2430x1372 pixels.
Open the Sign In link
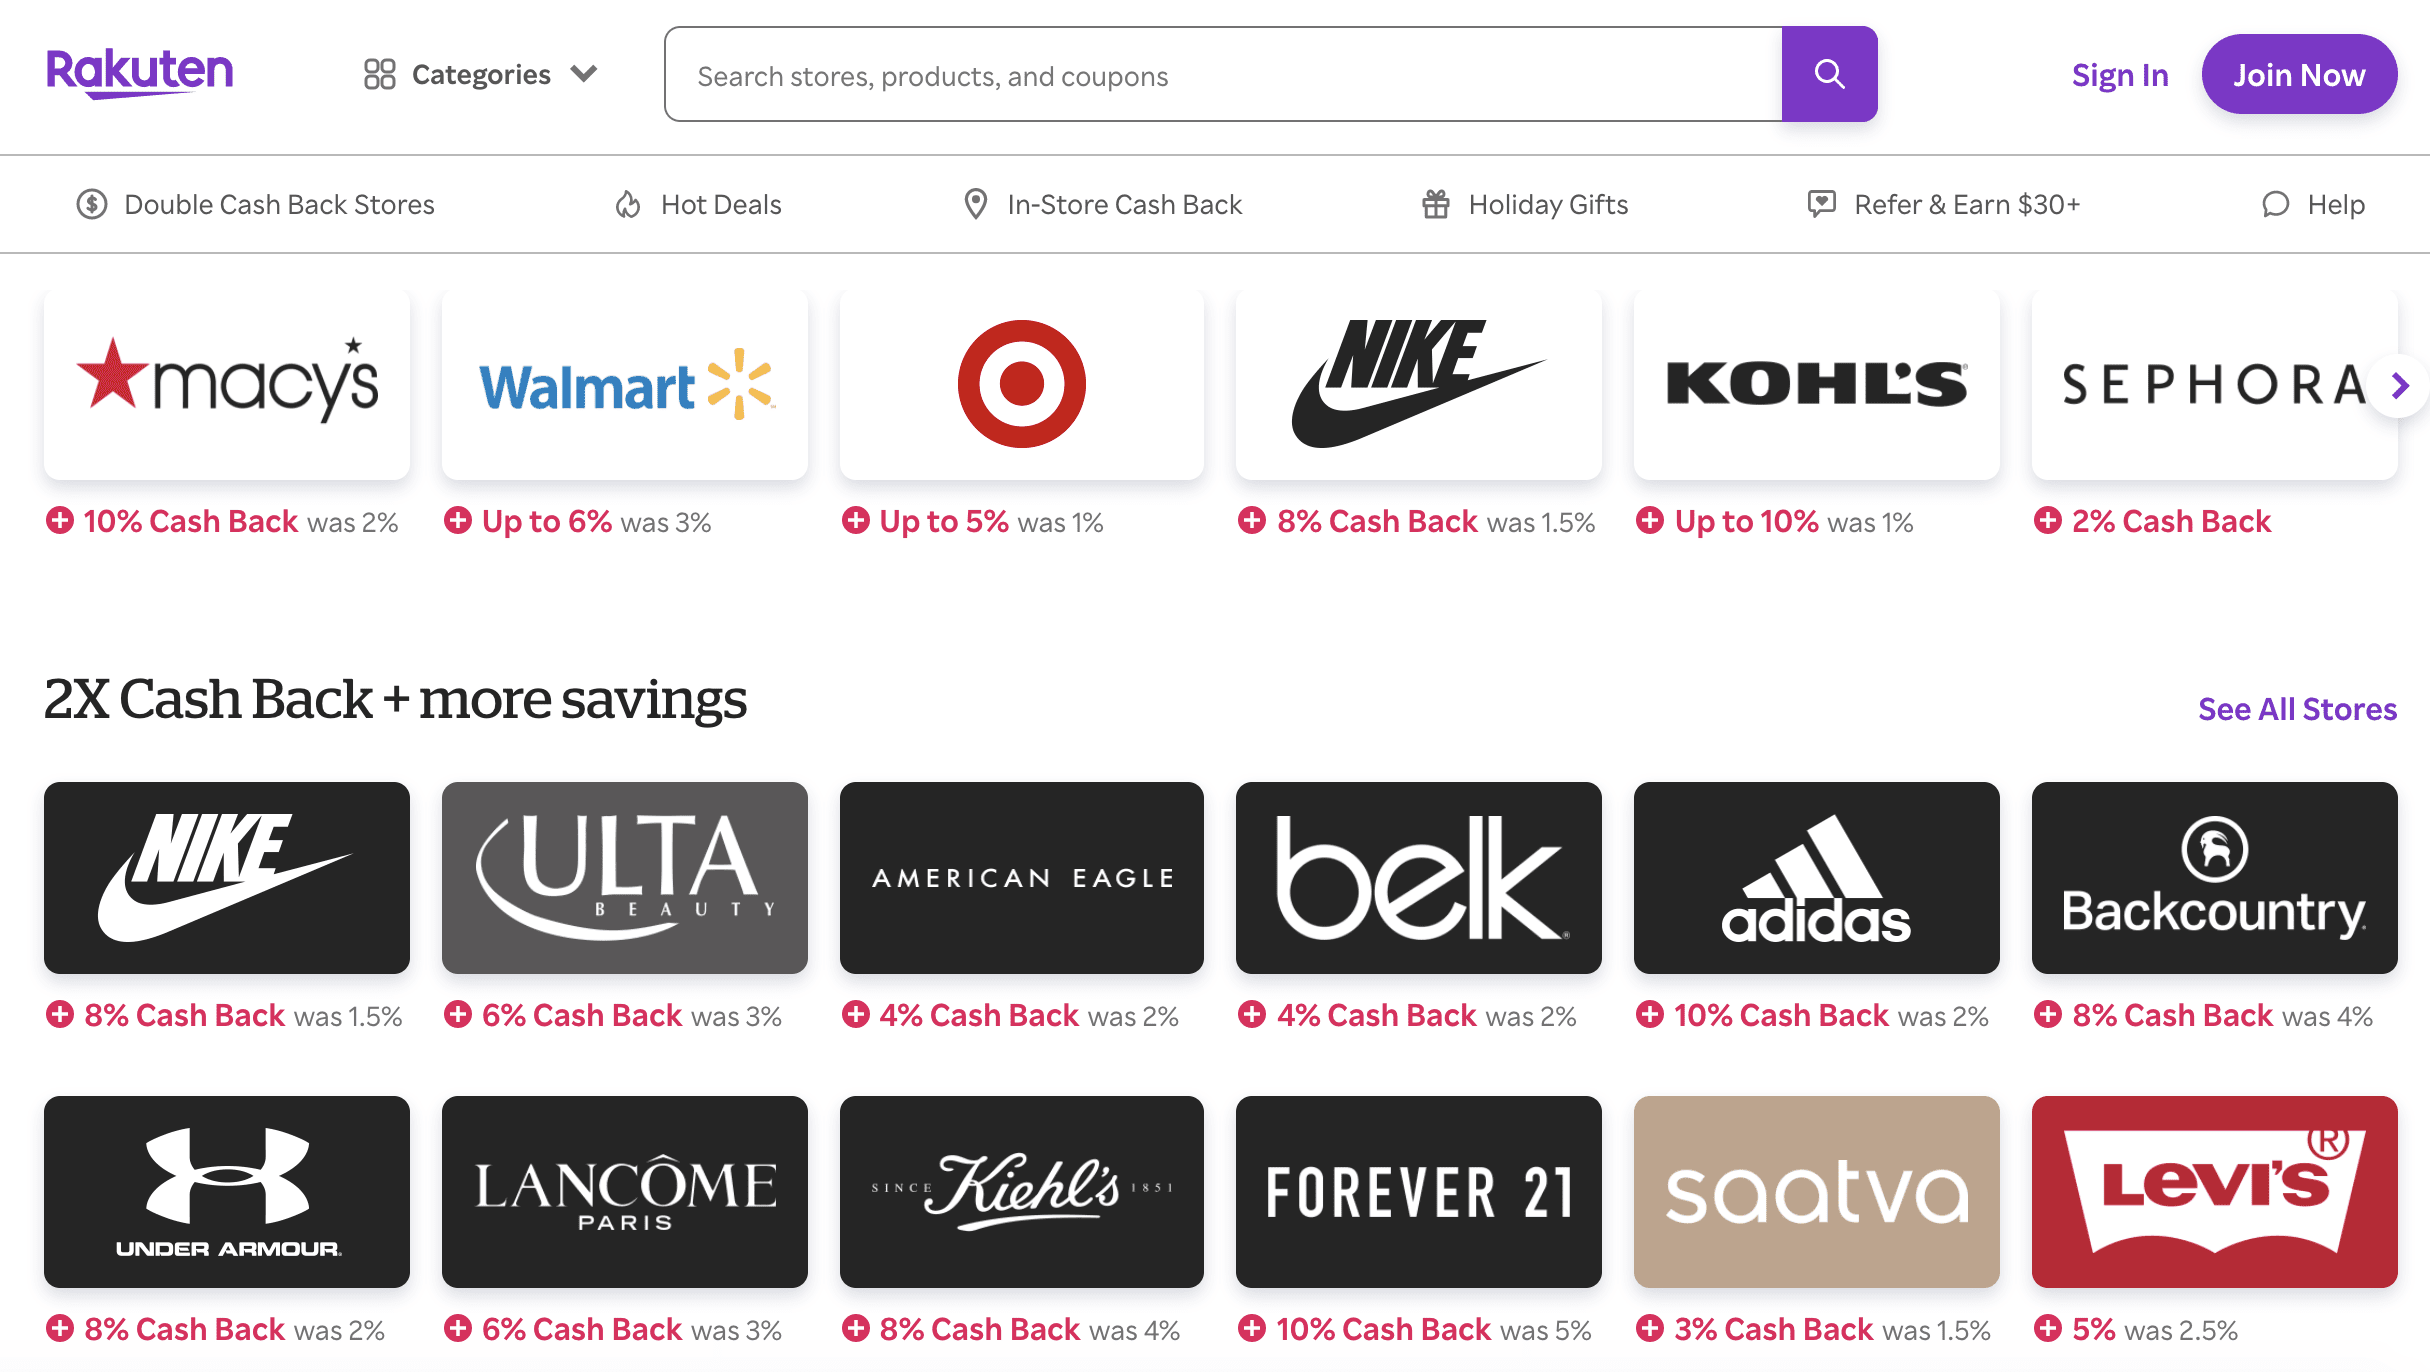pos(2119,75)
